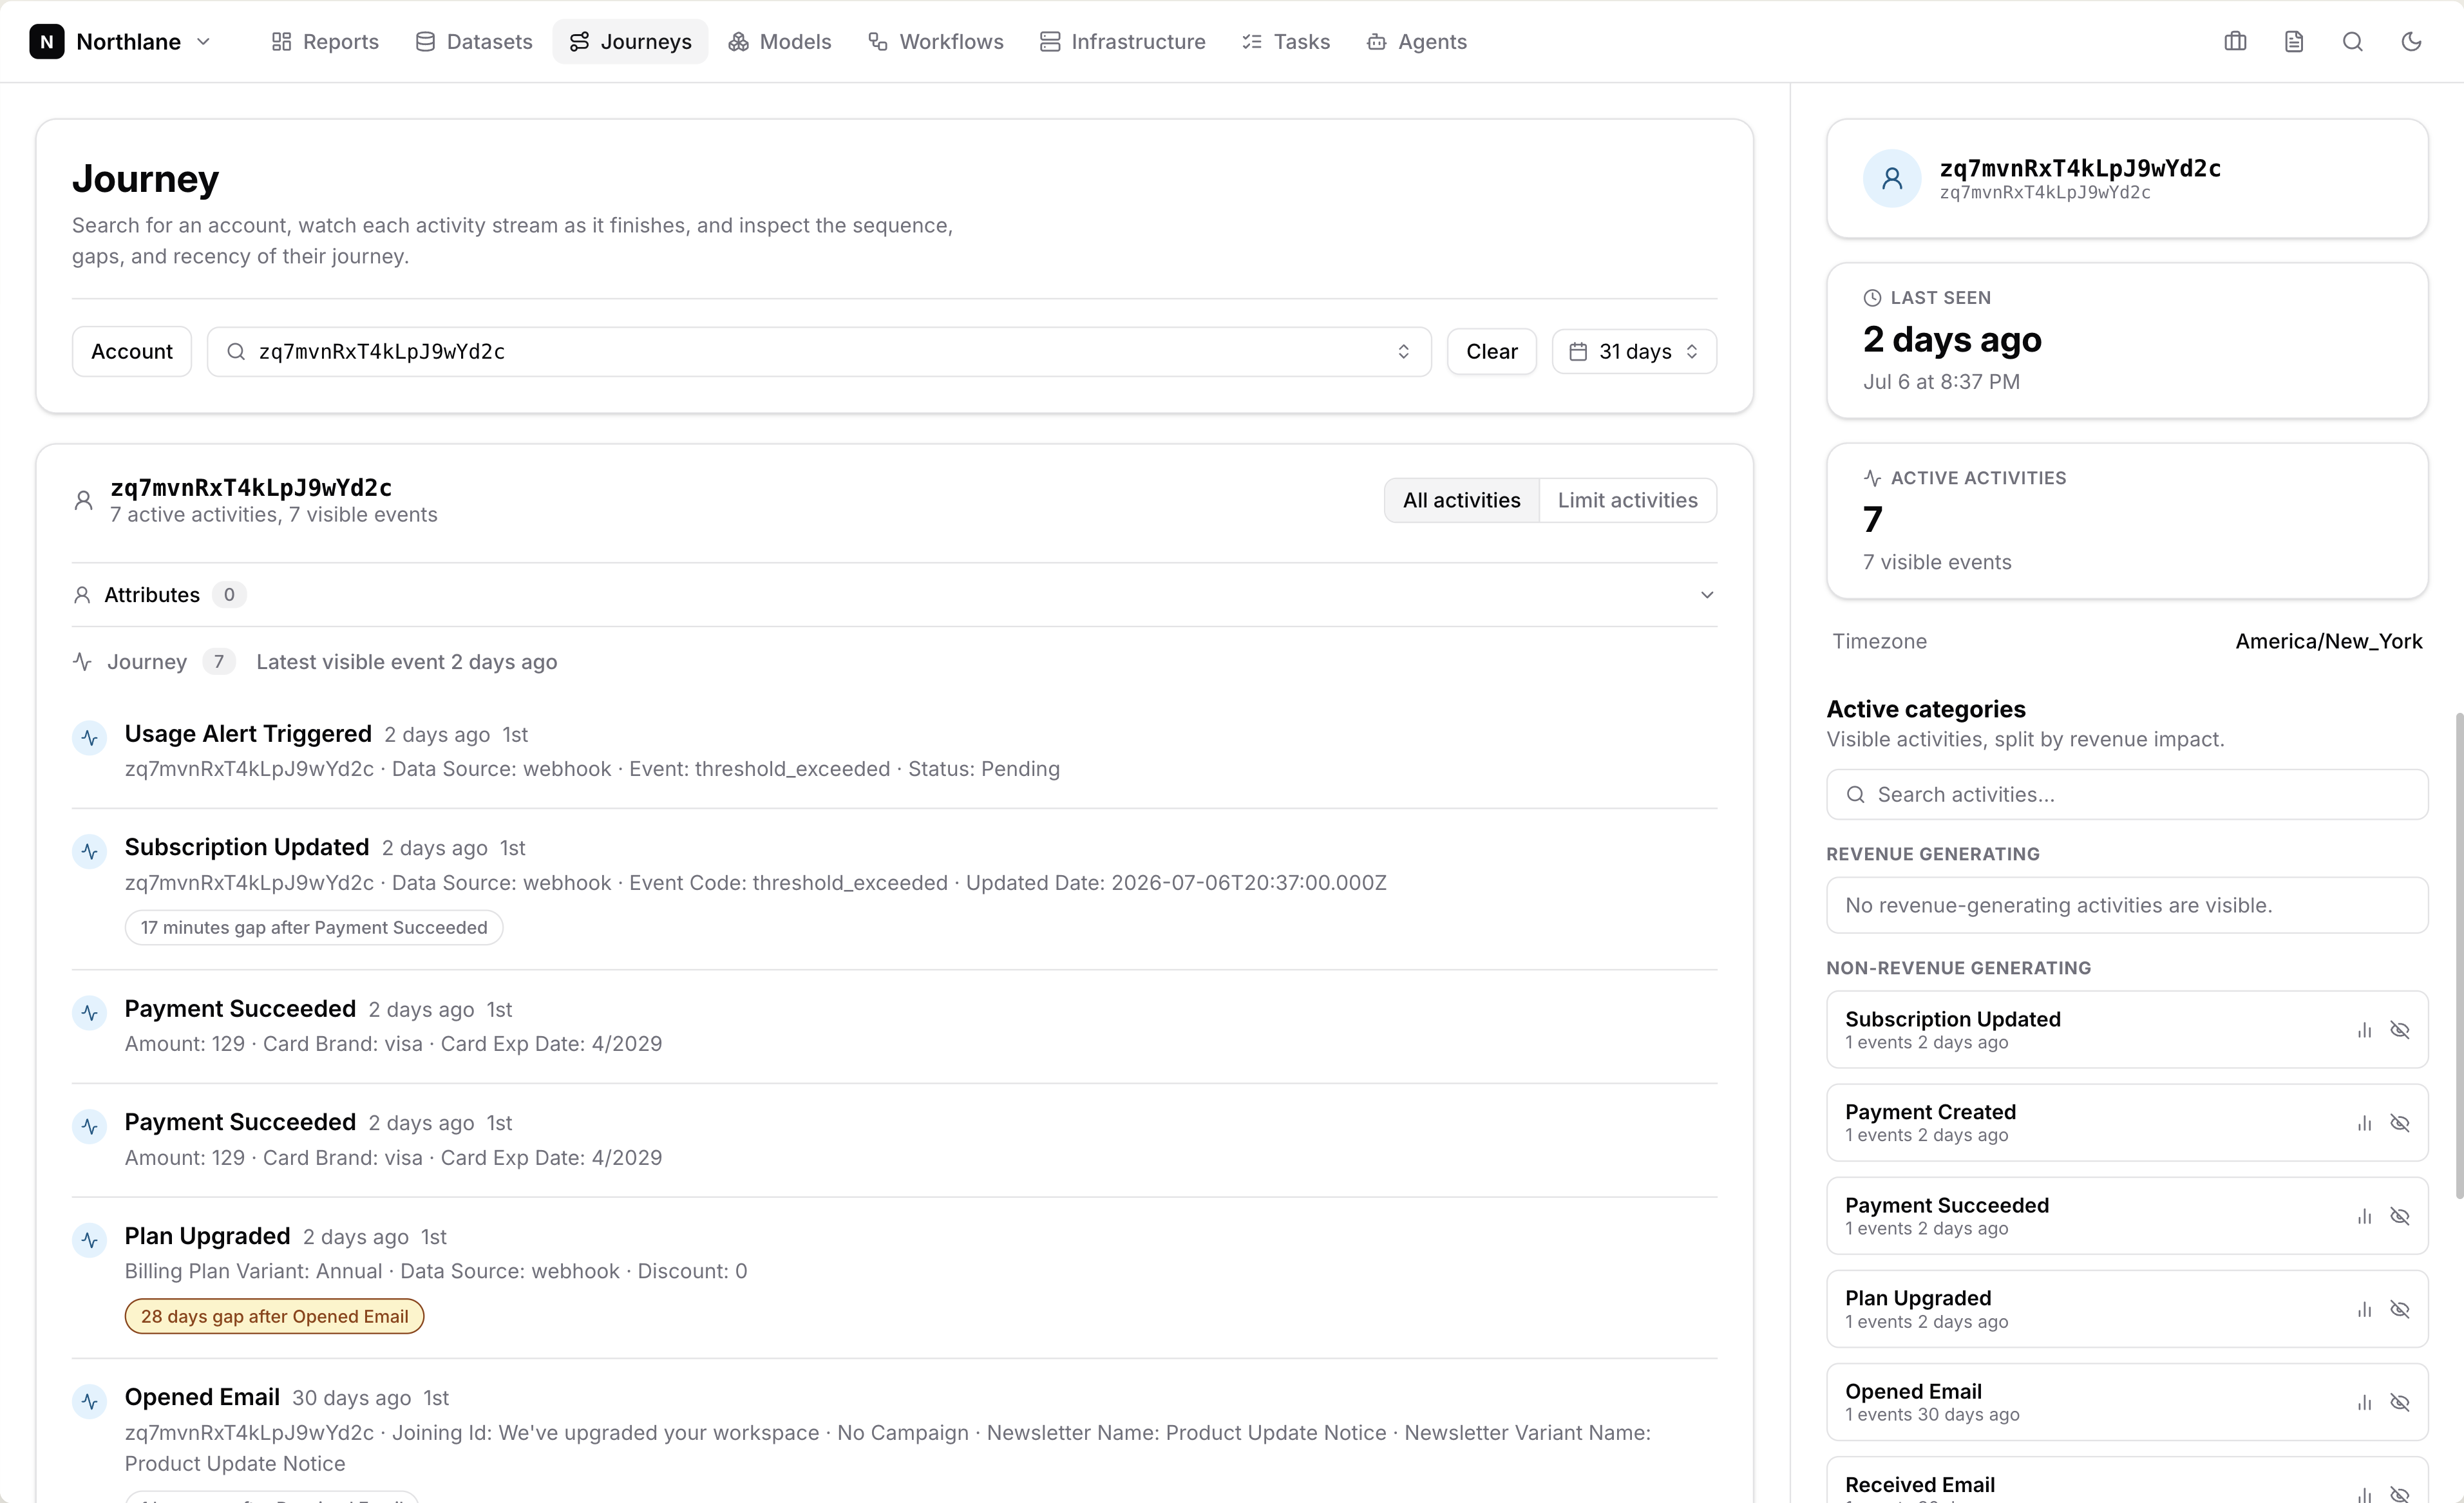
Task: Open the briefcase icon in top bar
Action: pos(2235,42)
